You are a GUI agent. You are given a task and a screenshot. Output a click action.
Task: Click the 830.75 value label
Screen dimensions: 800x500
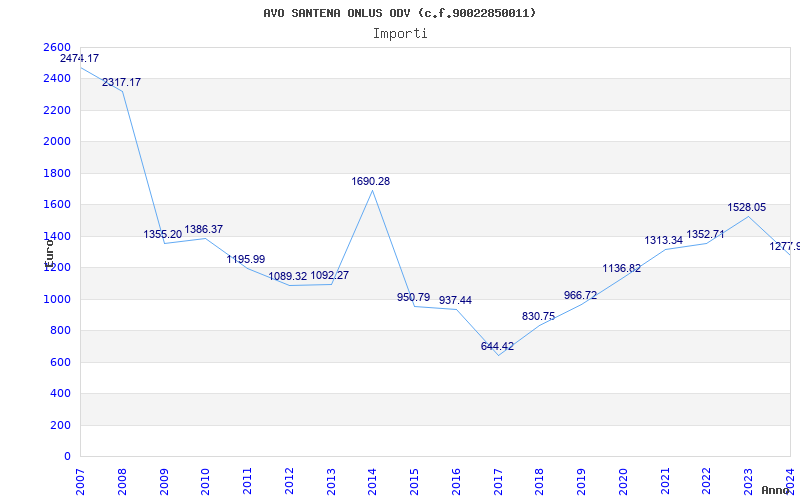(x=538, y=316)
